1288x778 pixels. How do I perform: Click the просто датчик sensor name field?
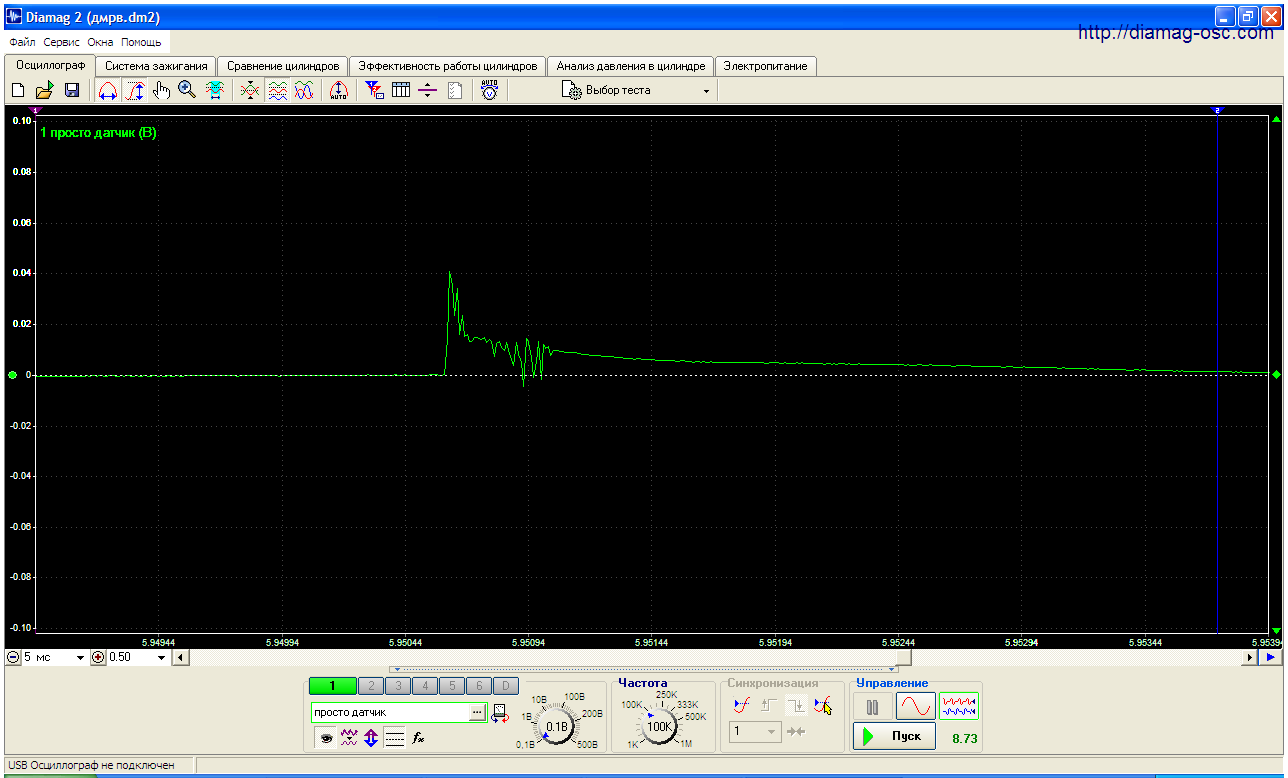391,712
